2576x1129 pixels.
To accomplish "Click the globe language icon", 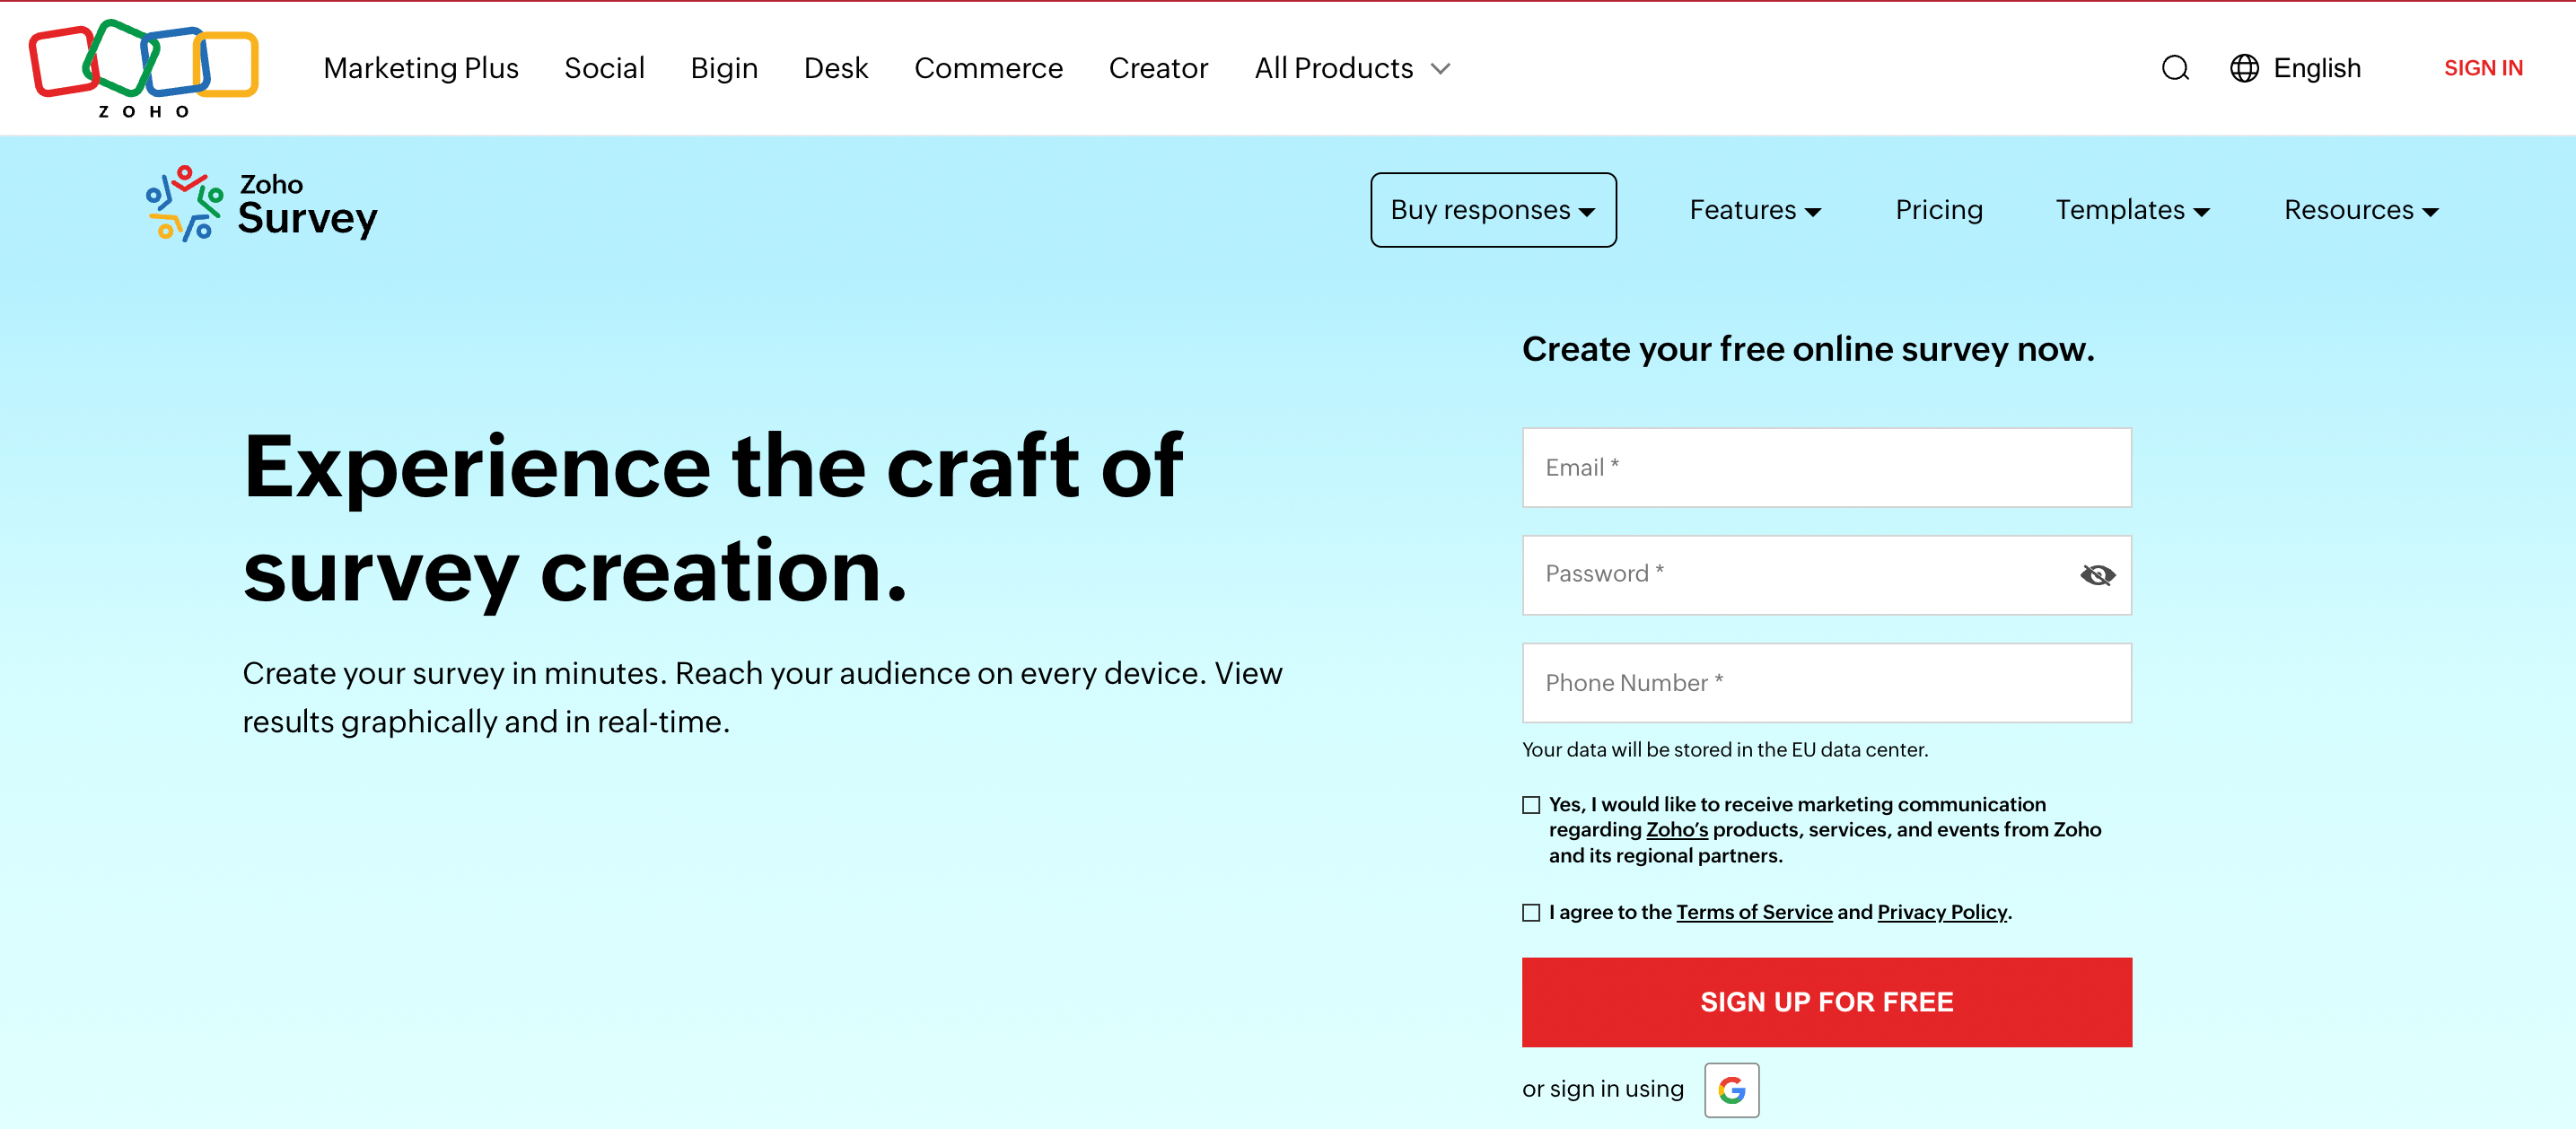I will pyautogui.click(x=2244, y=68).
